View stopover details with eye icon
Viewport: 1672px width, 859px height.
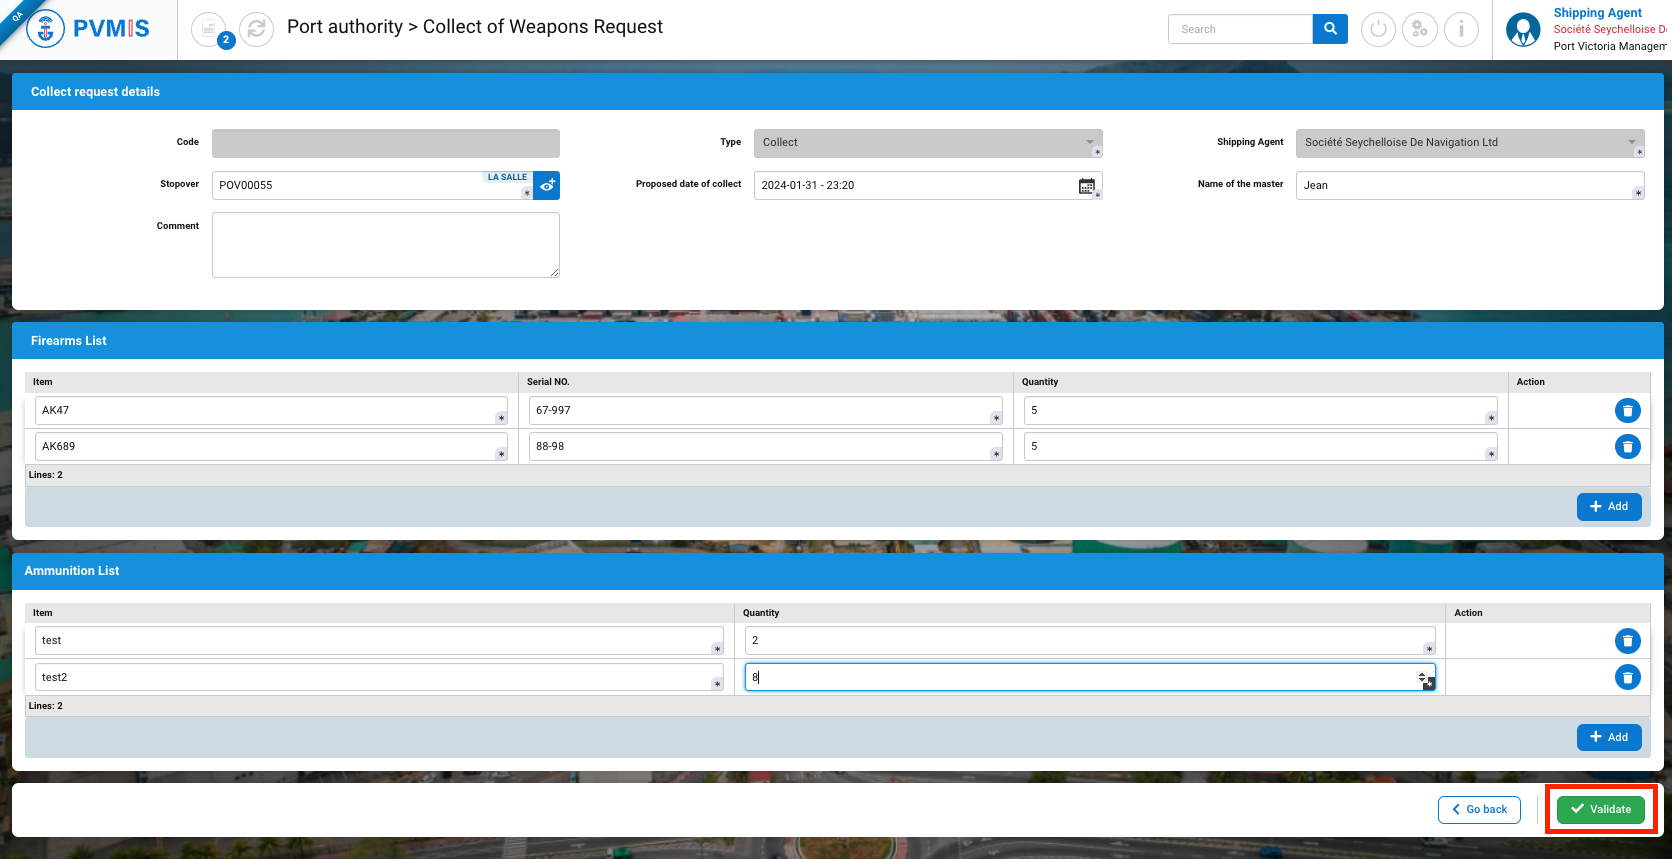(x=547, y=185)
